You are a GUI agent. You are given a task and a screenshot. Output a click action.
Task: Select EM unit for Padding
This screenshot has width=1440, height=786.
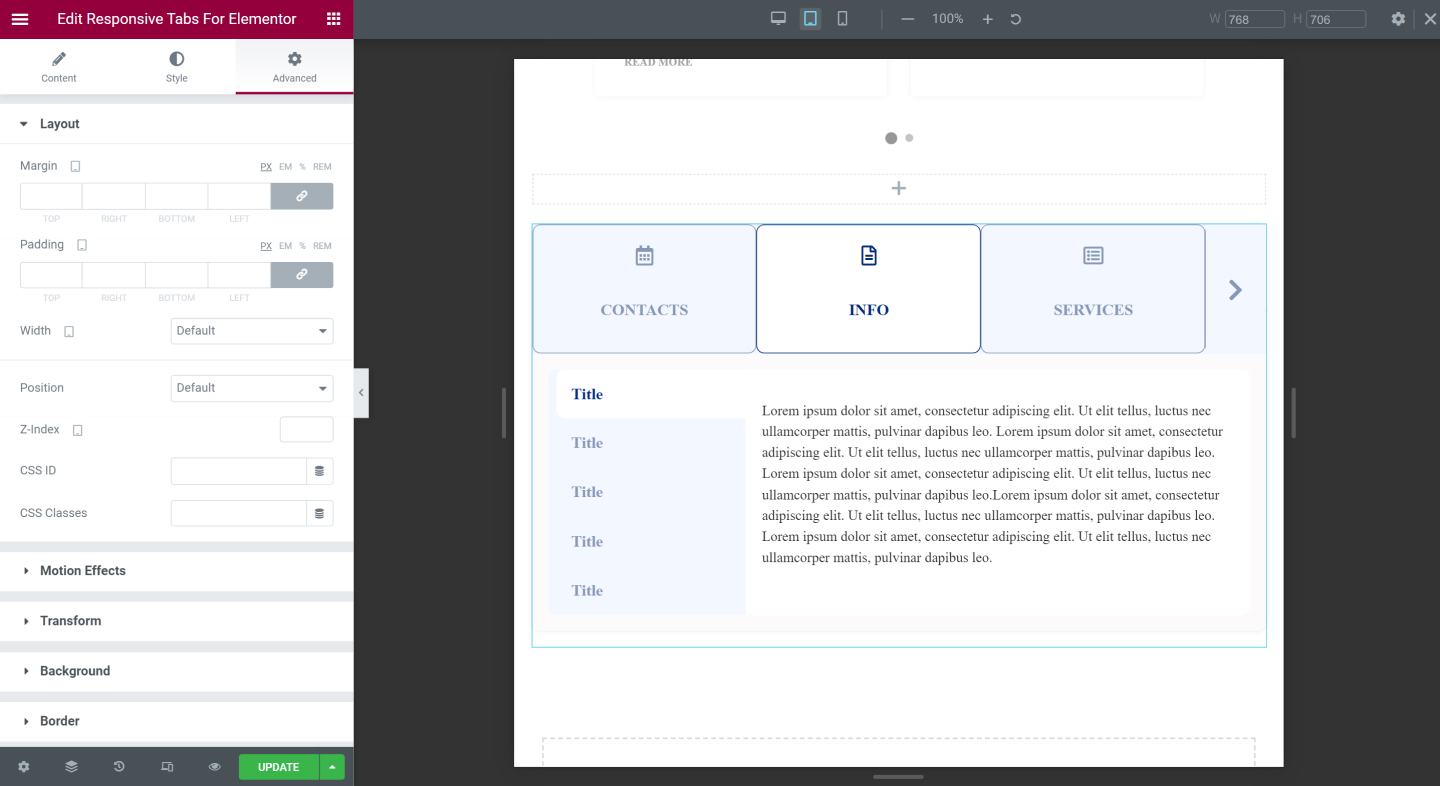point(285,246)
